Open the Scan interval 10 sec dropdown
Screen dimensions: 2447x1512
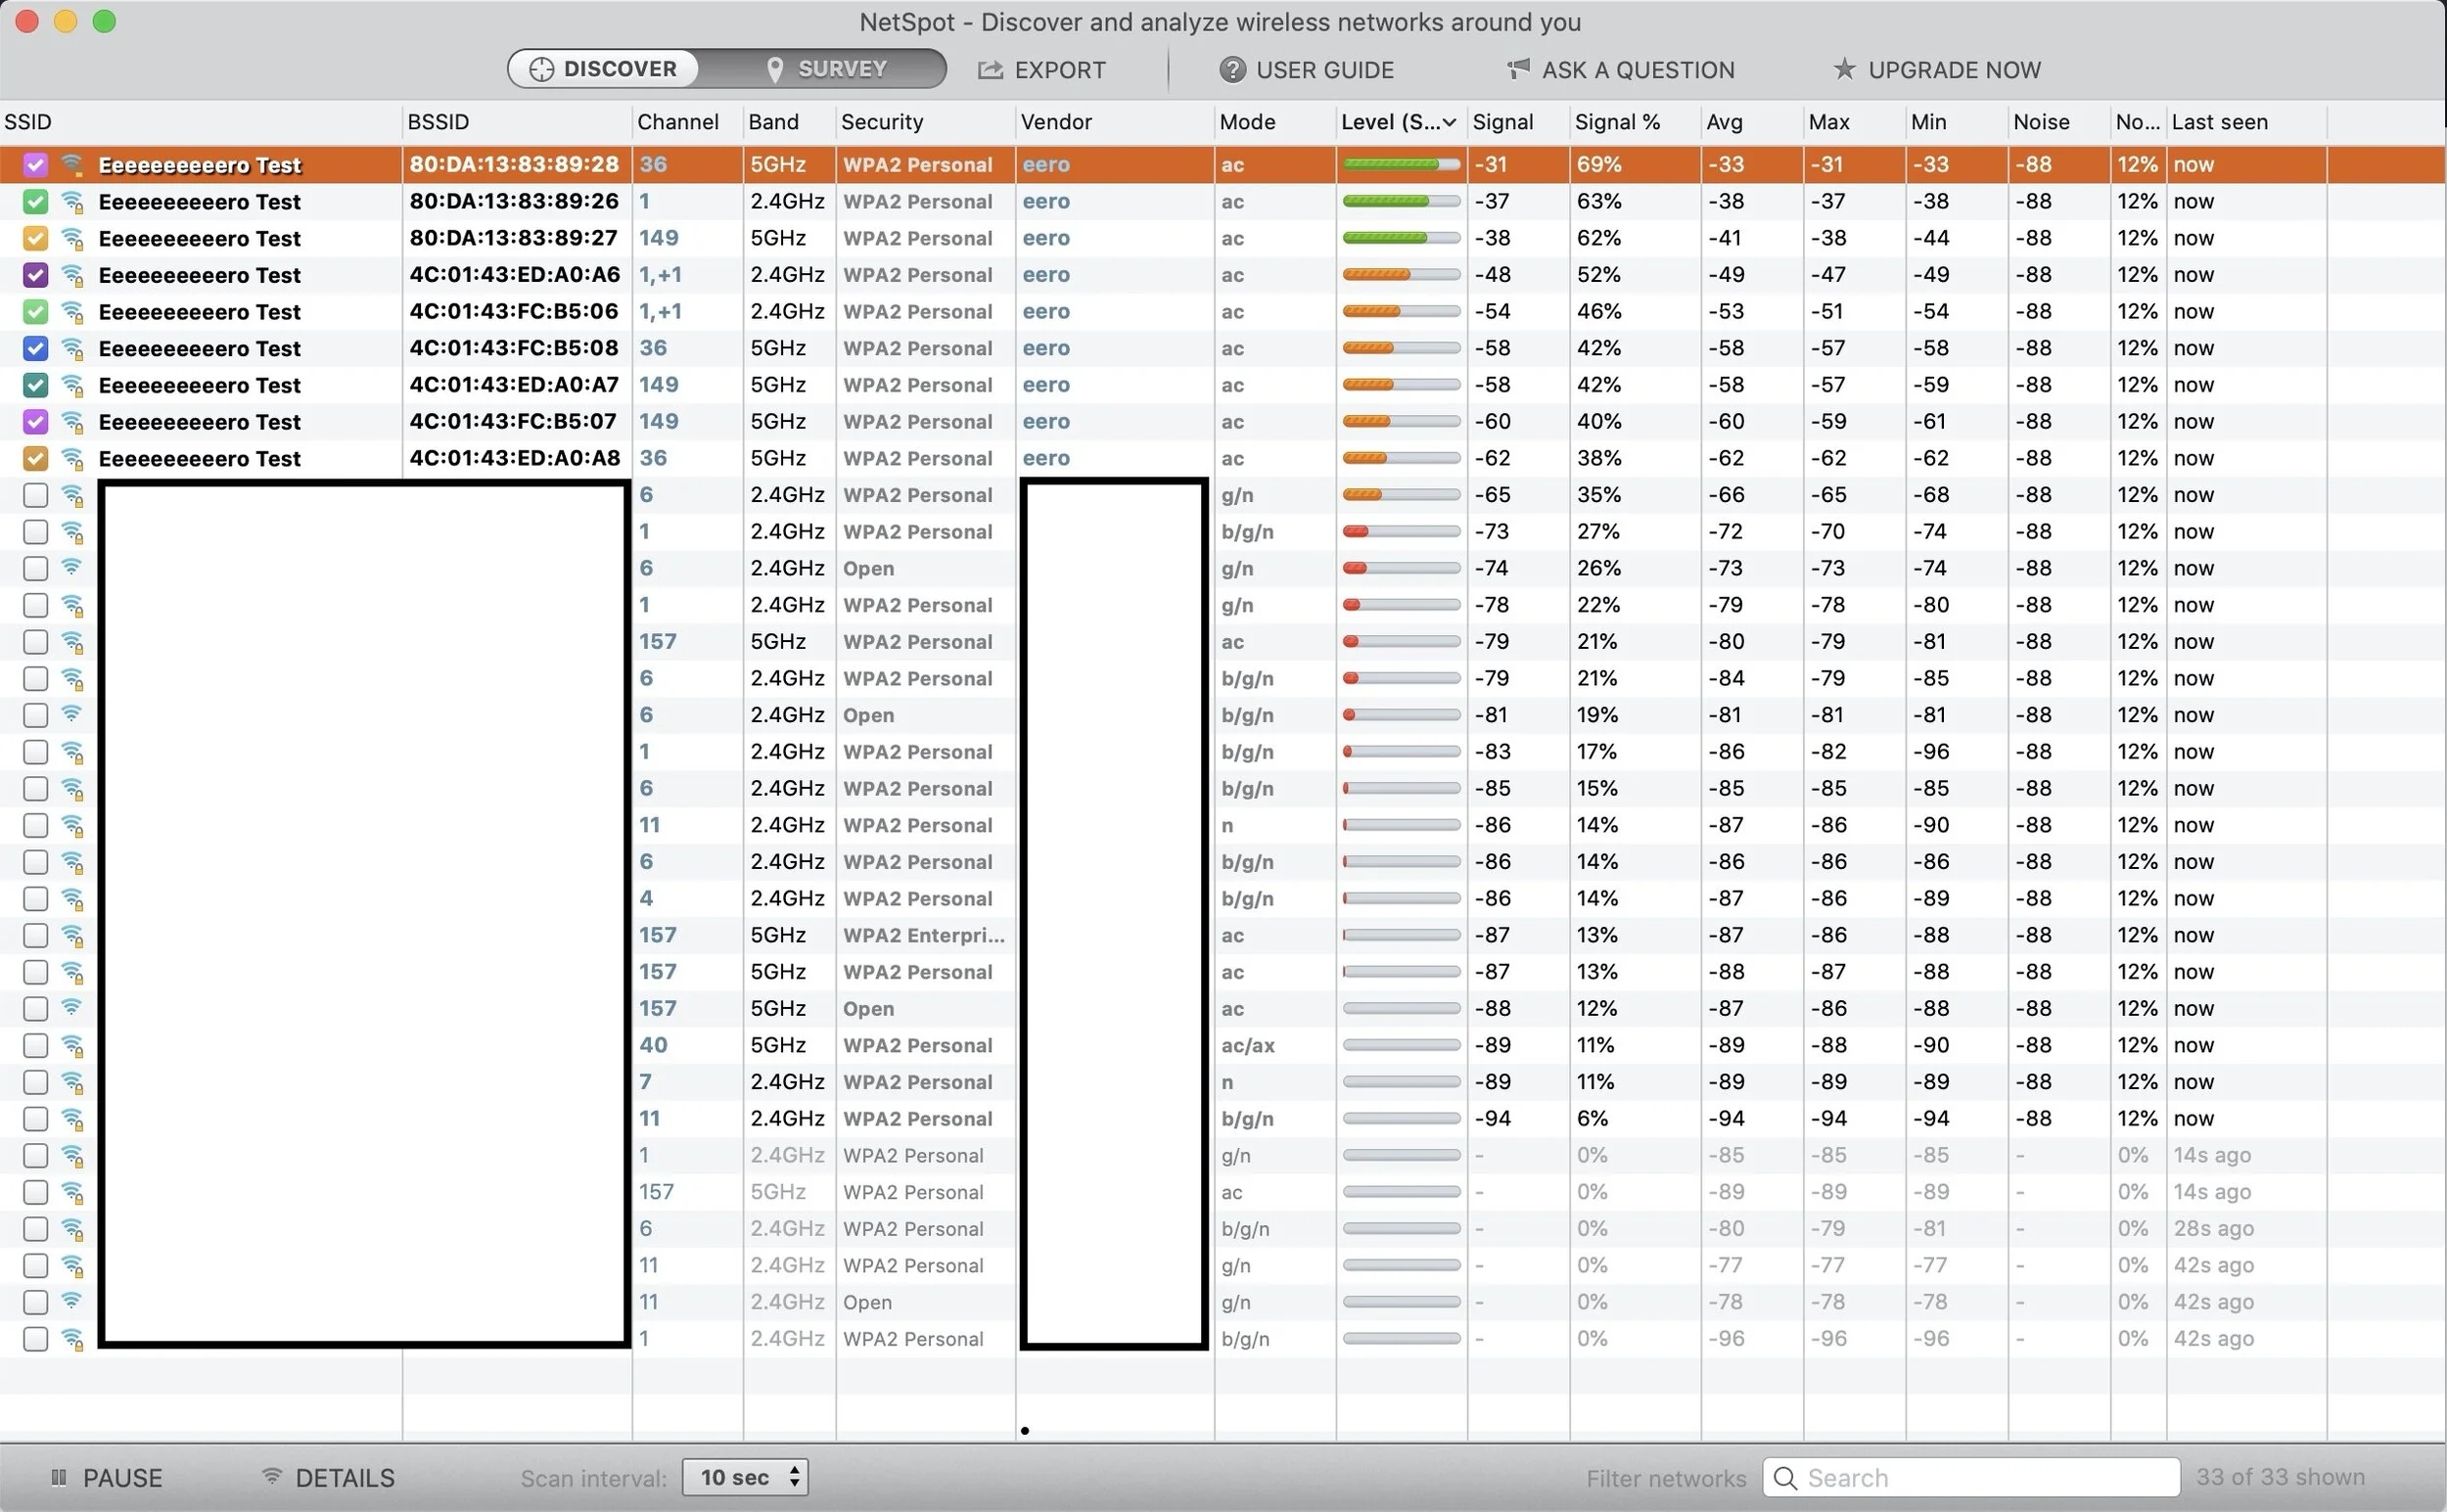click(x=745, y=1478)
